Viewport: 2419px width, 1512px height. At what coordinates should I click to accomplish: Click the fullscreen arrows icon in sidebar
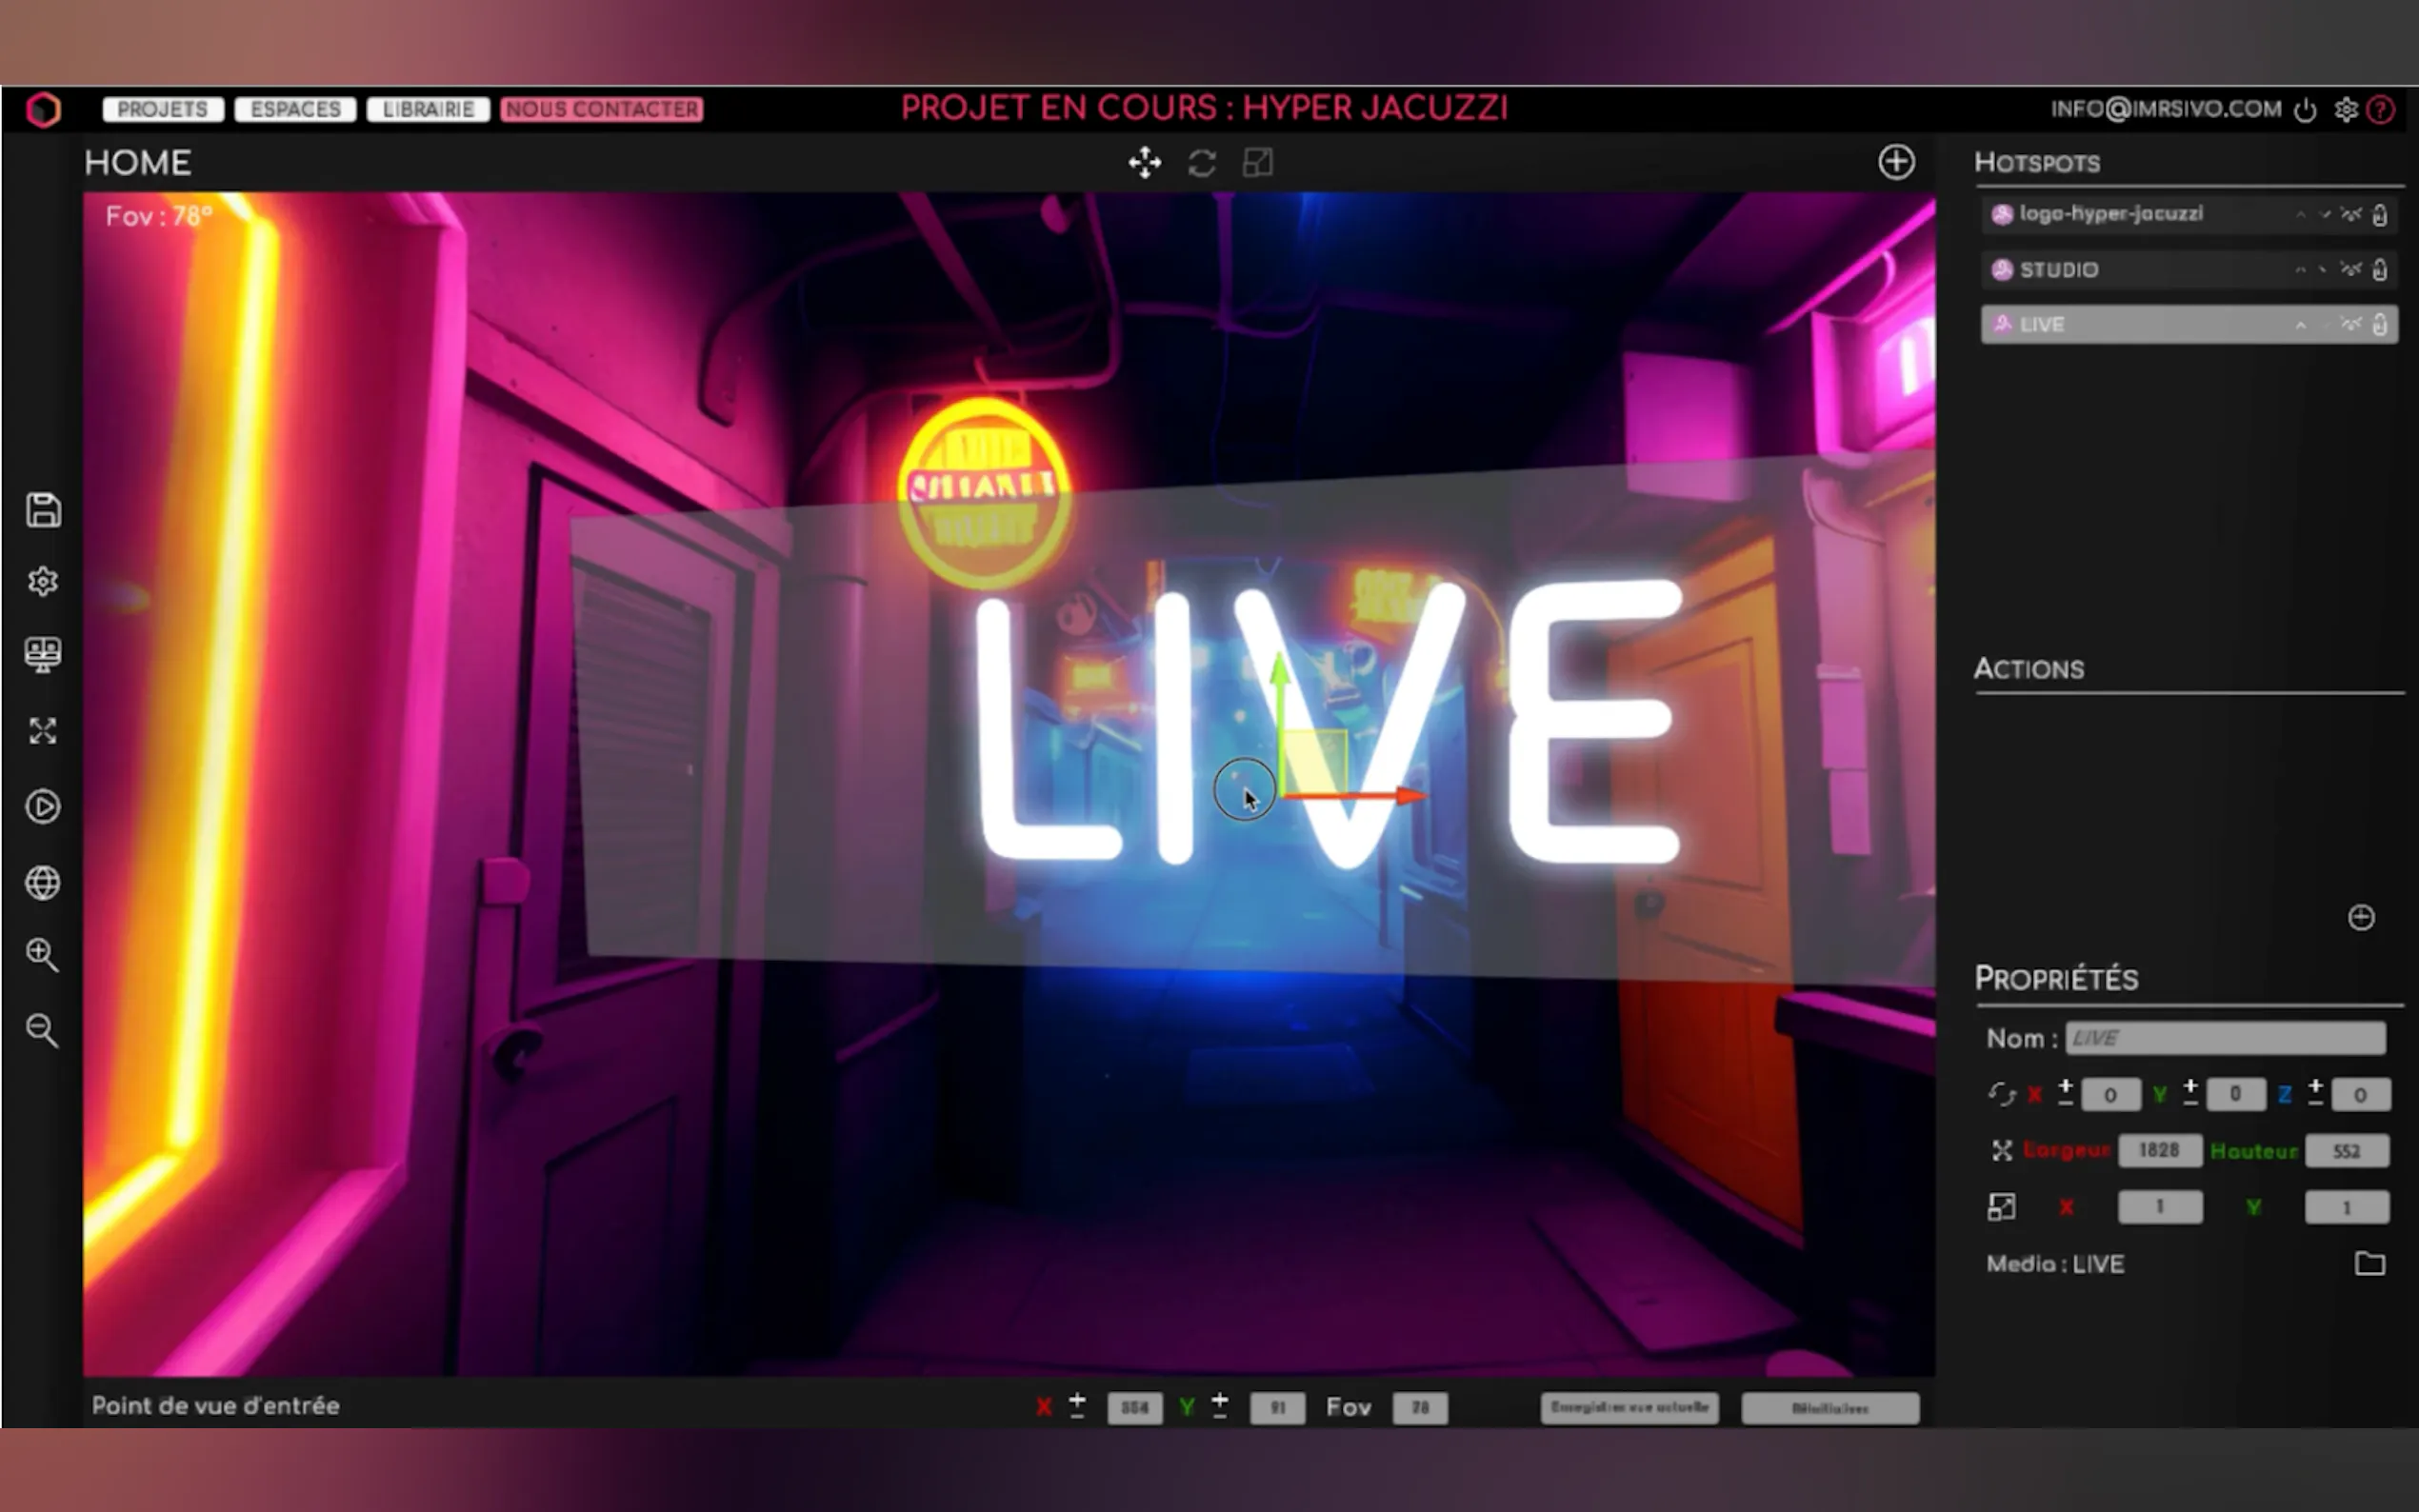click(42, 731)
